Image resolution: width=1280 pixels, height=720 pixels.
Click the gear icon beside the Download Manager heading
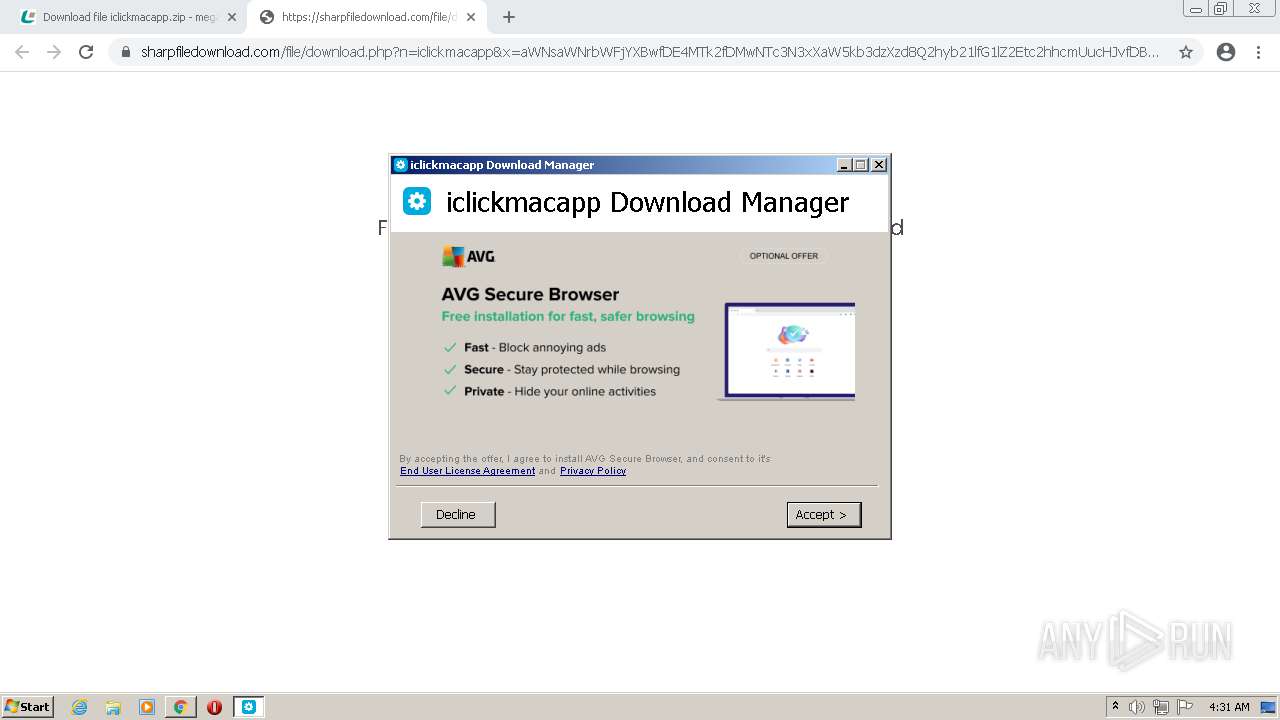click(417, 201)
